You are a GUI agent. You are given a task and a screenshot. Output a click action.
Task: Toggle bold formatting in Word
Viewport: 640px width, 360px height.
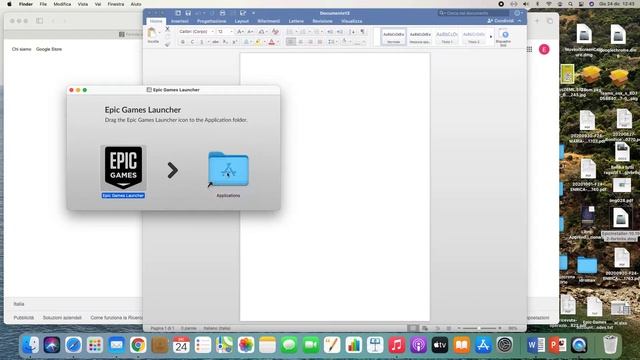point(182,42)
